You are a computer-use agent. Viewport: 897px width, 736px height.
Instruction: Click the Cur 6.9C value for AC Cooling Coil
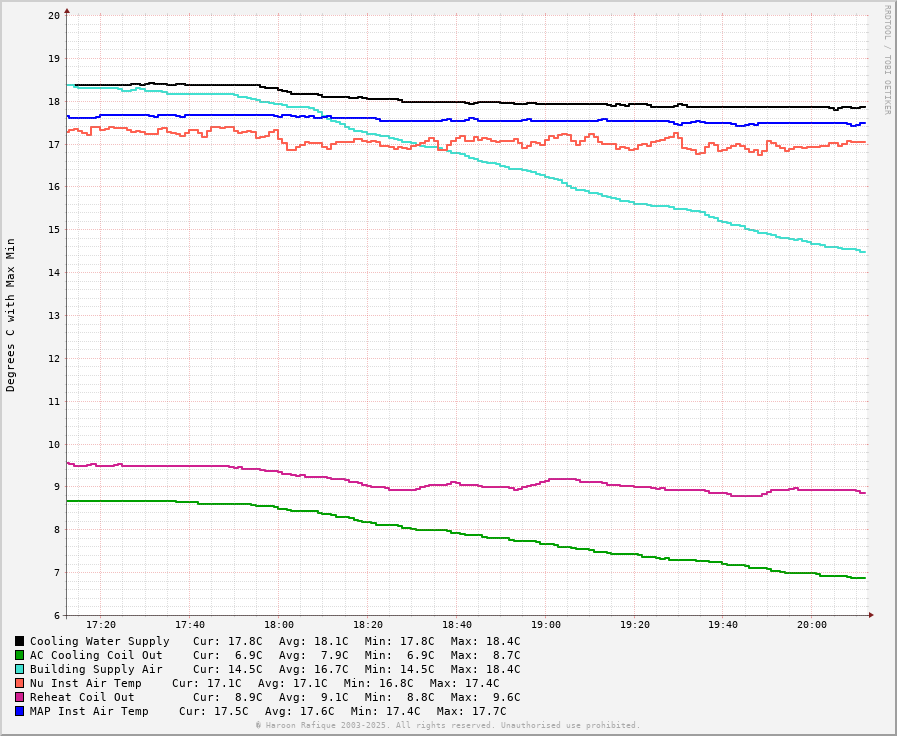click(228, 655)
